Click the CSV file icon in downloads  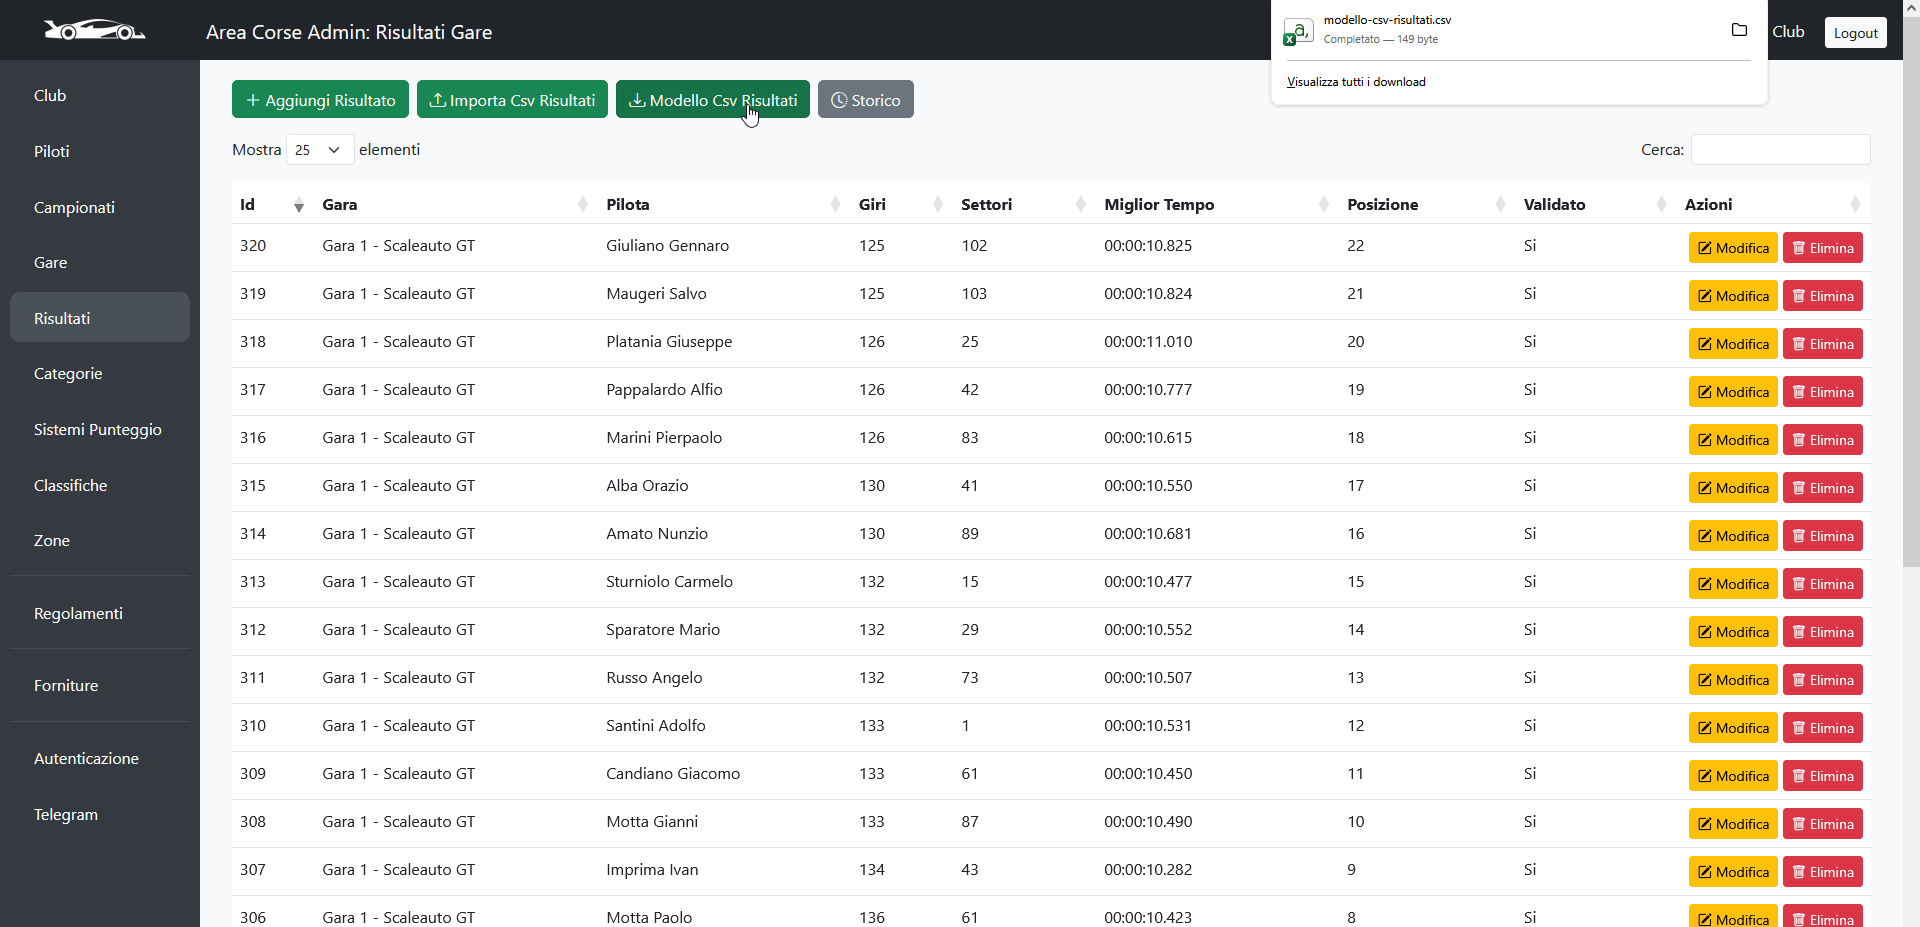tap(1297, 32)
